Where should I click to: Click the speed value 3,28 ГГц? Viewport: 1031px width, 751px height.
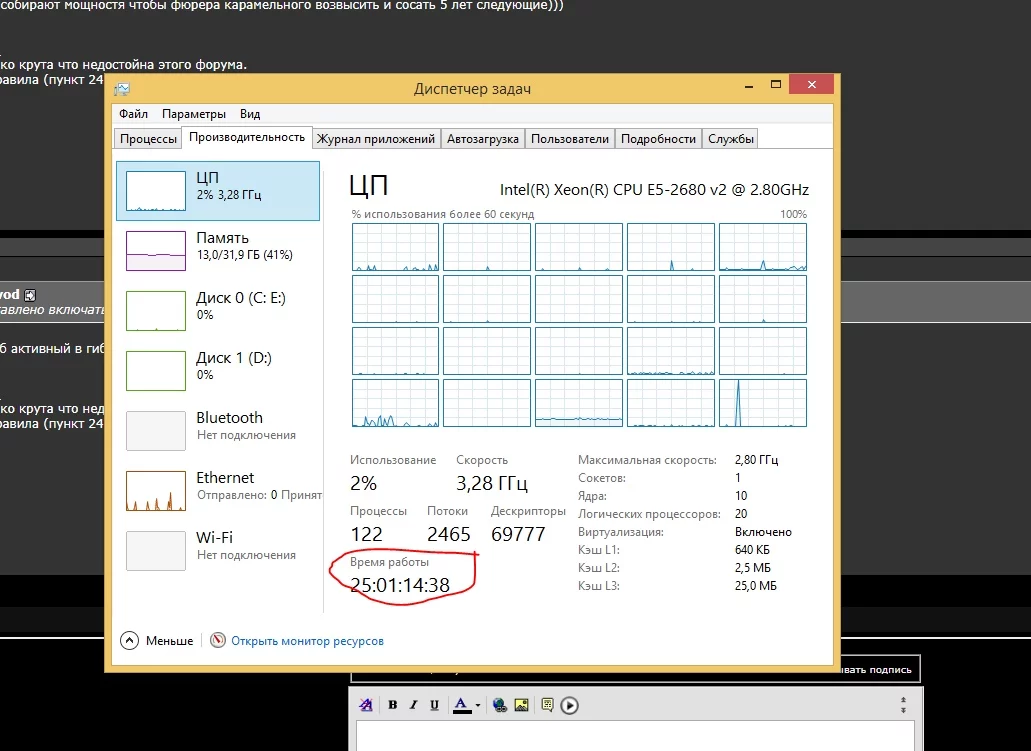492,483
